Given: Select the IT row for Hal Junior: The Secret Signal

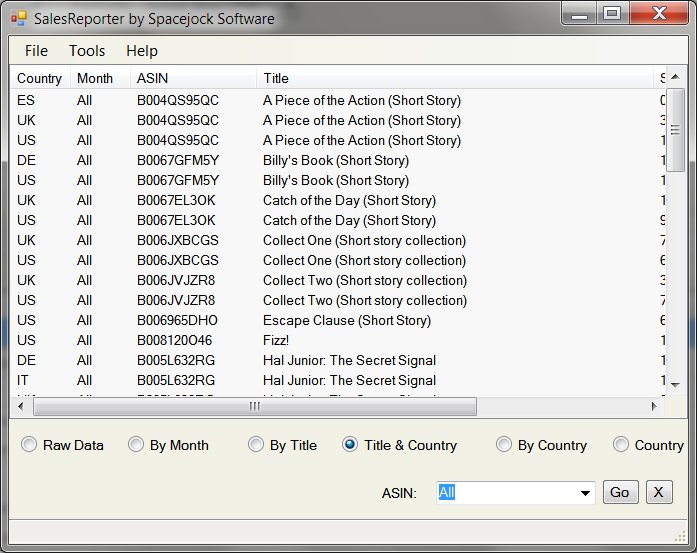Looking at the screenshot, I should tap(338, 380).
